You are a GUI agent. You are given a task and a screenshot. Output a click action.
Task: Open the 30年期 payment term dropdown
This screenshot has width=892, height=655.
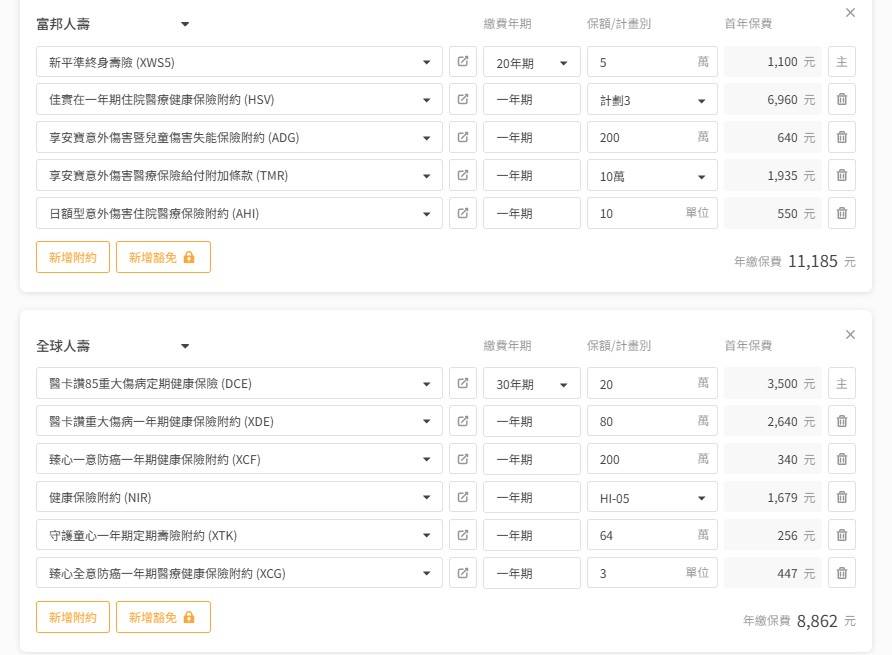click(x=531, y=384)
